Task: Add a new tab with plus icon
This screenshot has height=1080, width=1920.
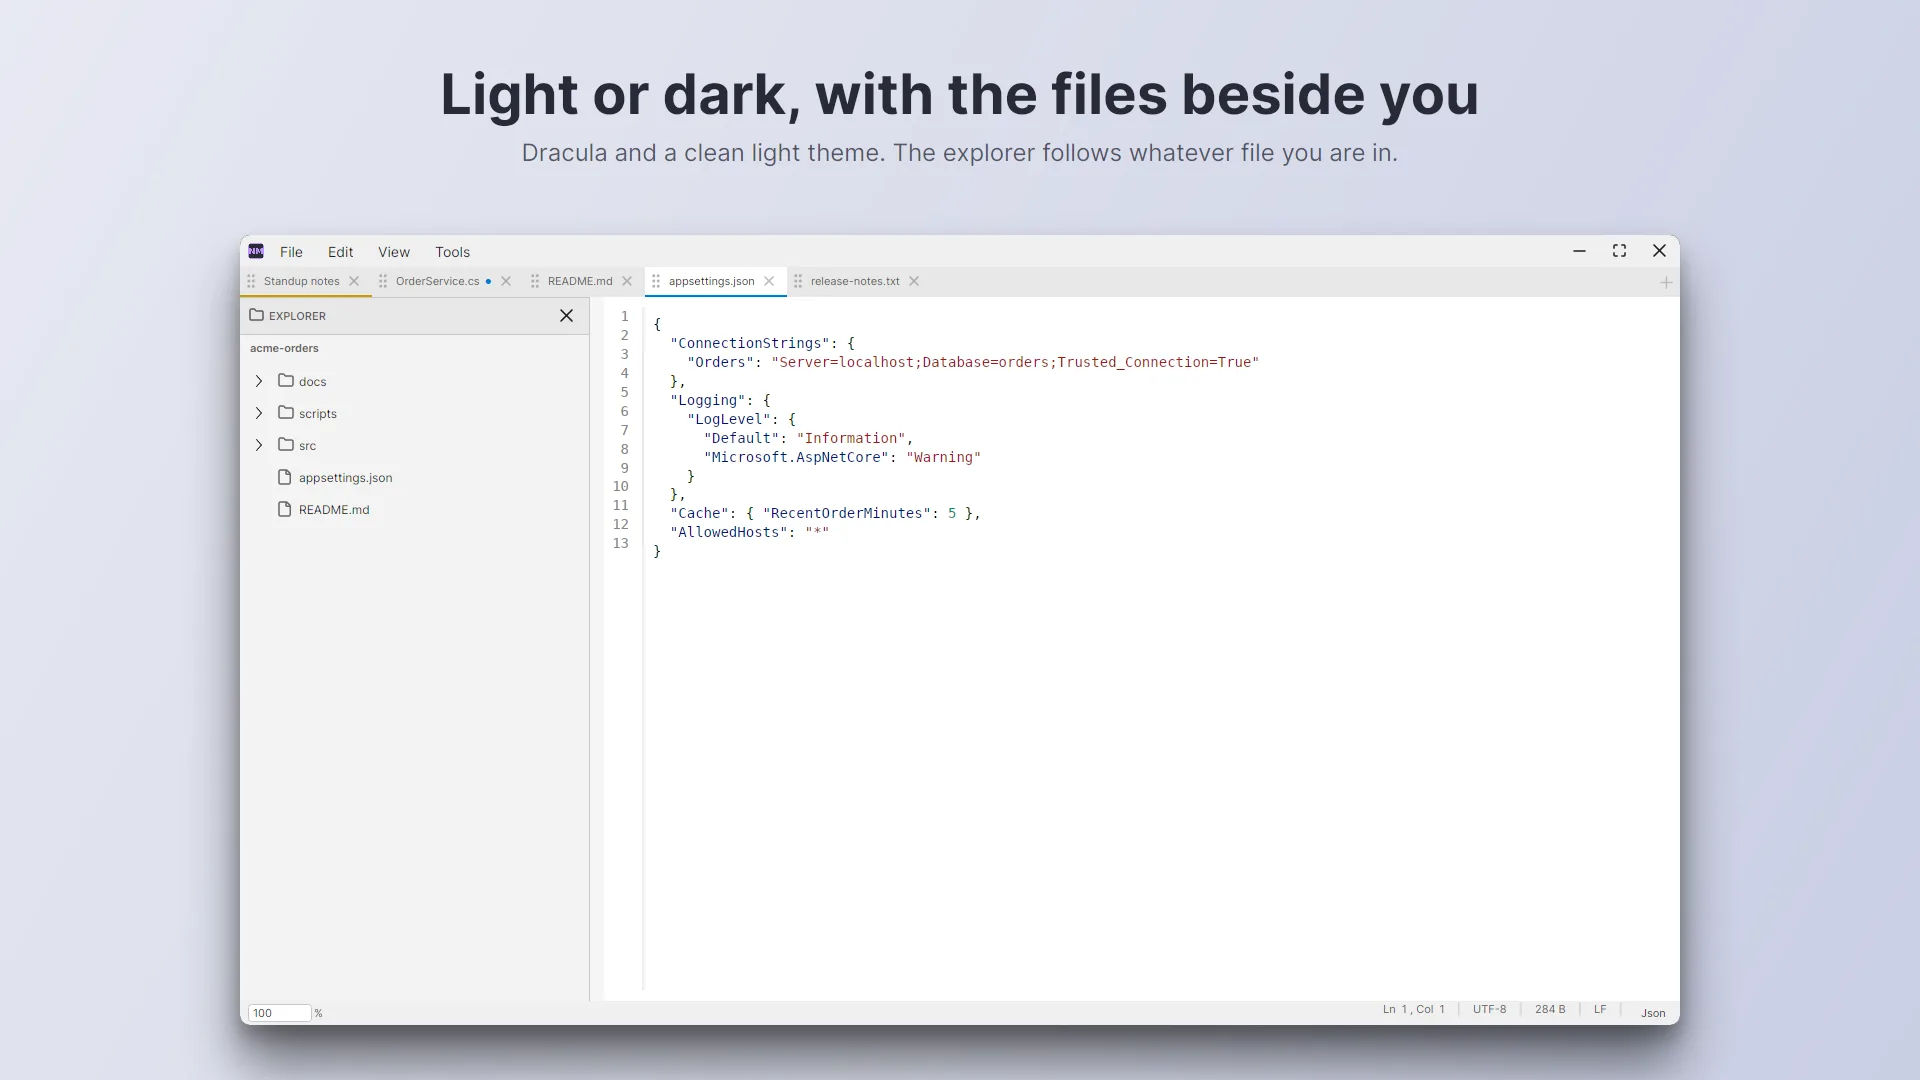Action: click(1666, 282)
